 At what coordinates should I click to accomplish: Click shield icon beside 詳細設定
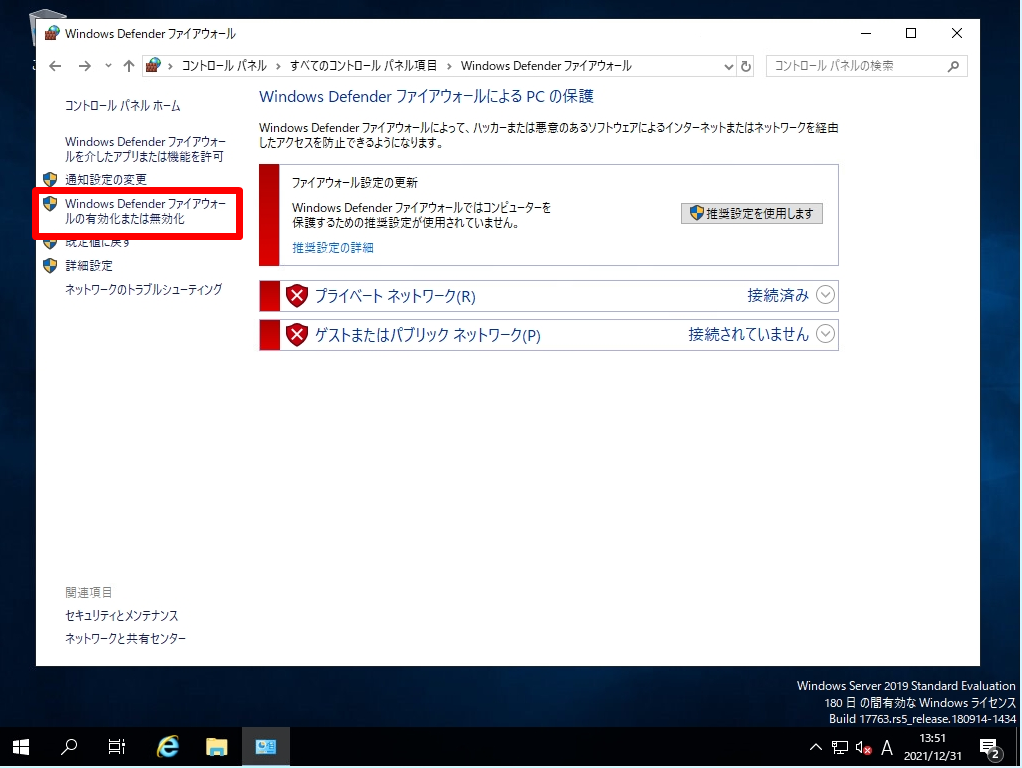tap(50, 265)
